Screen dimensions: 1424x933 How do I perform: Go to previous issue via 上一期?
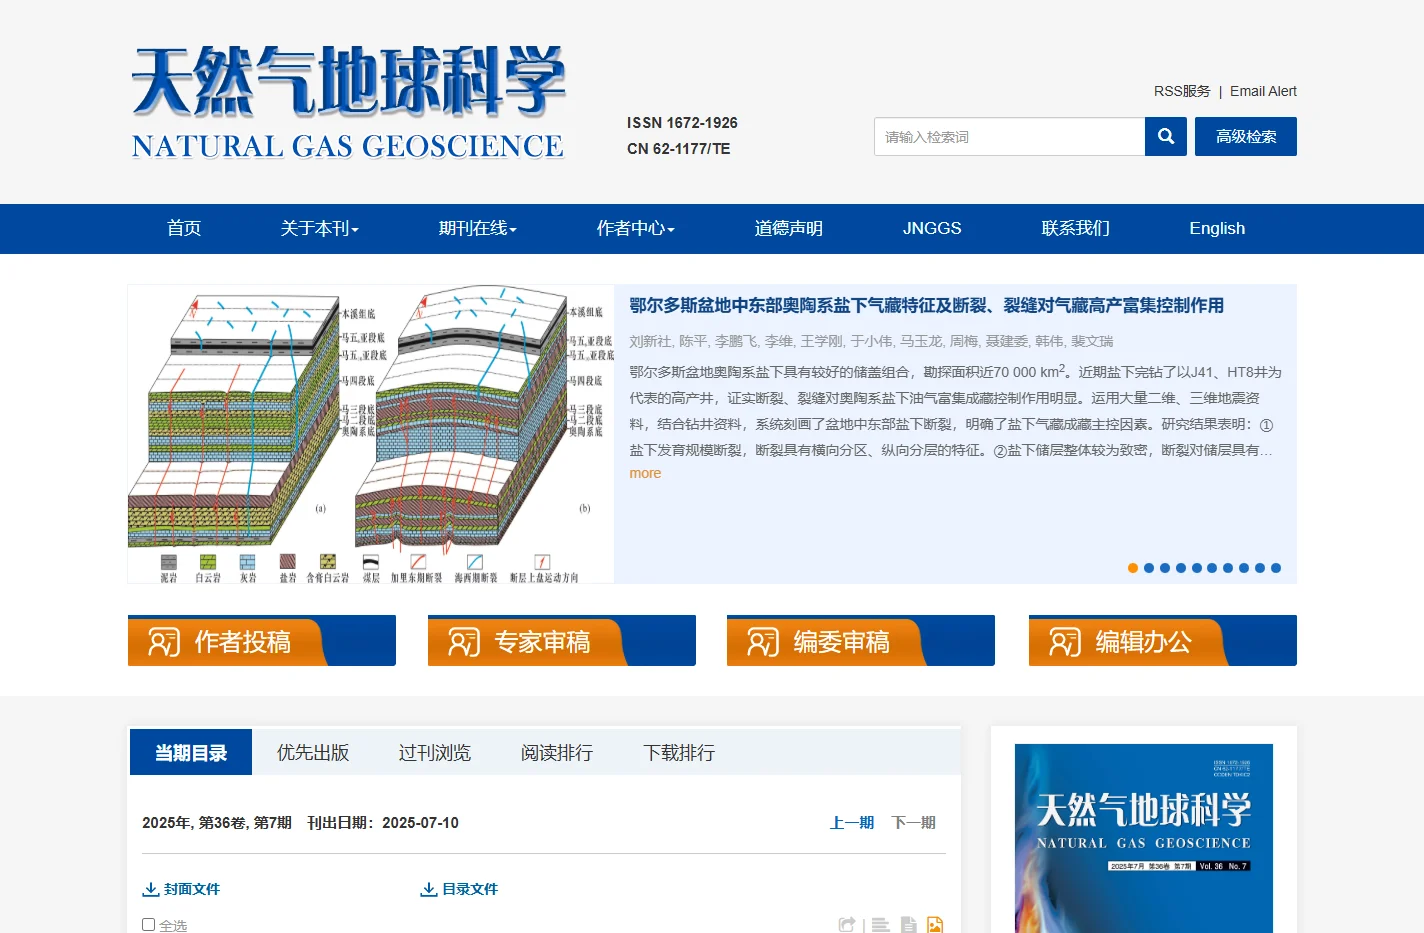[x=852, y=822]
